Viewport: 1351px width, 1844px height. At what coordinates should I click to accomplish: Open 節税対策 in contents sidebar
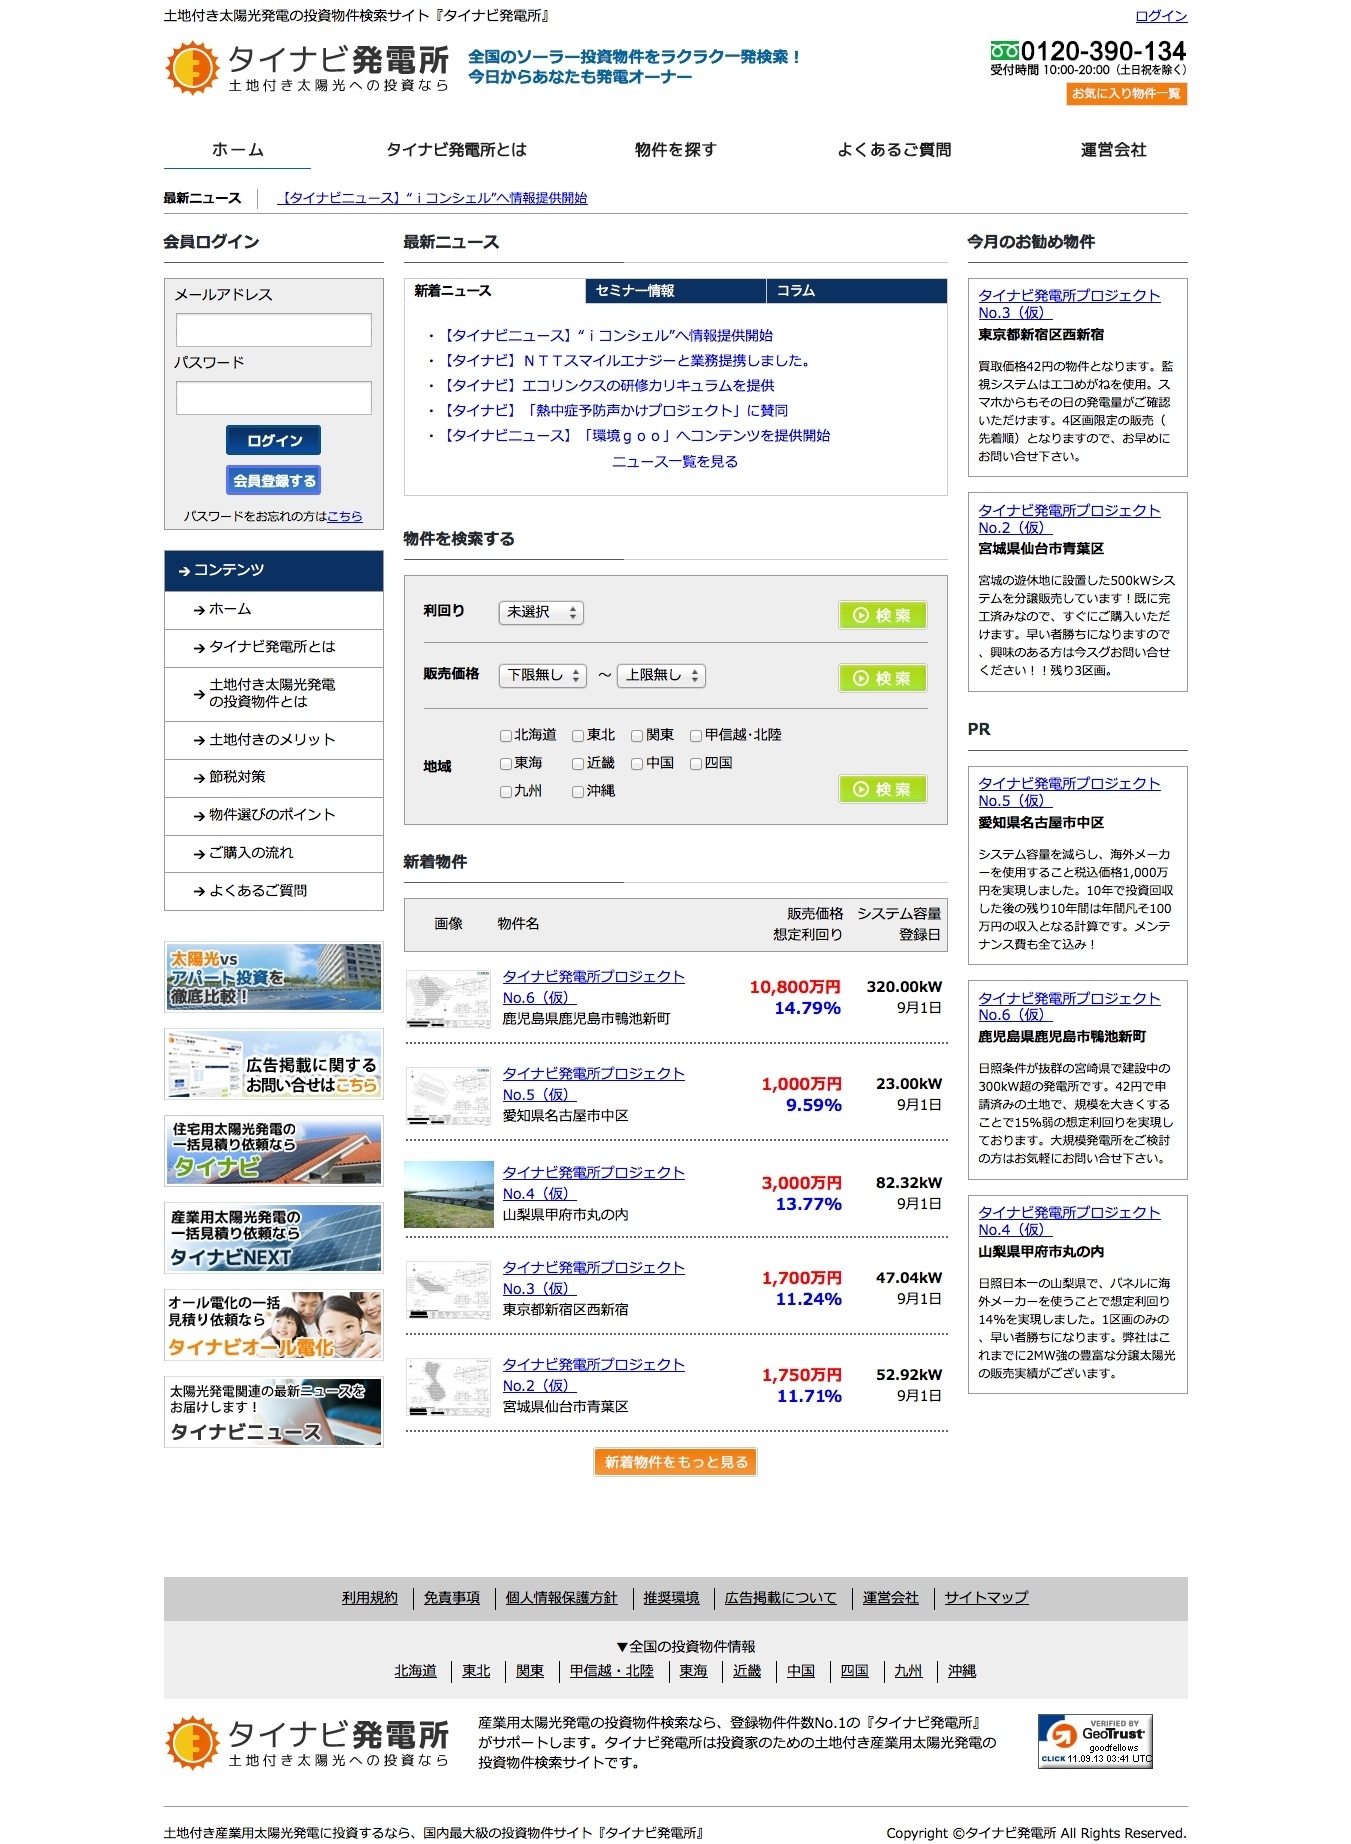pos(274,777)
